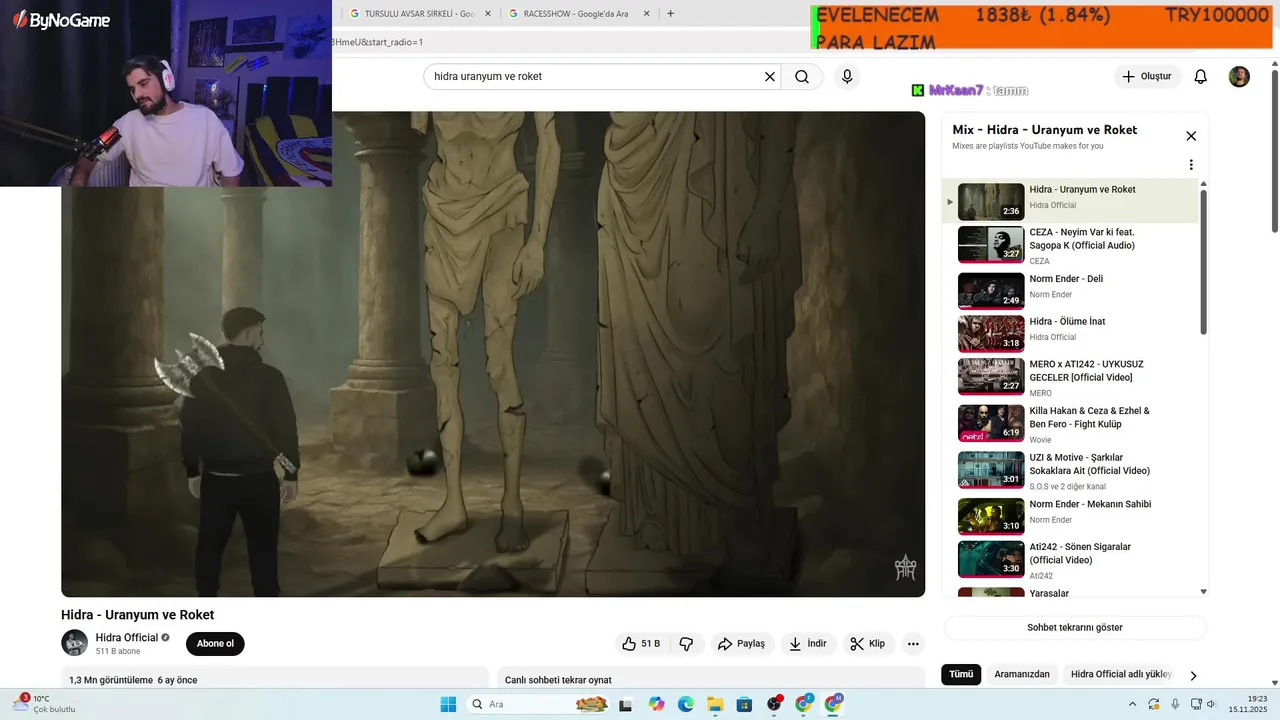Open the YouTube notifications bell
Viewport: 1280px width, 720px height.
pos(1201,77)
